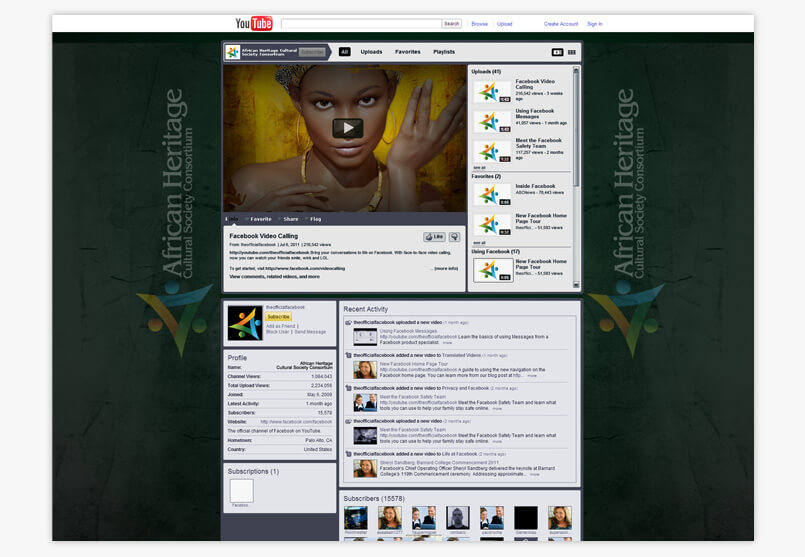Expand the (more info) description link
805x557 pixels.
tap(446, 268)
